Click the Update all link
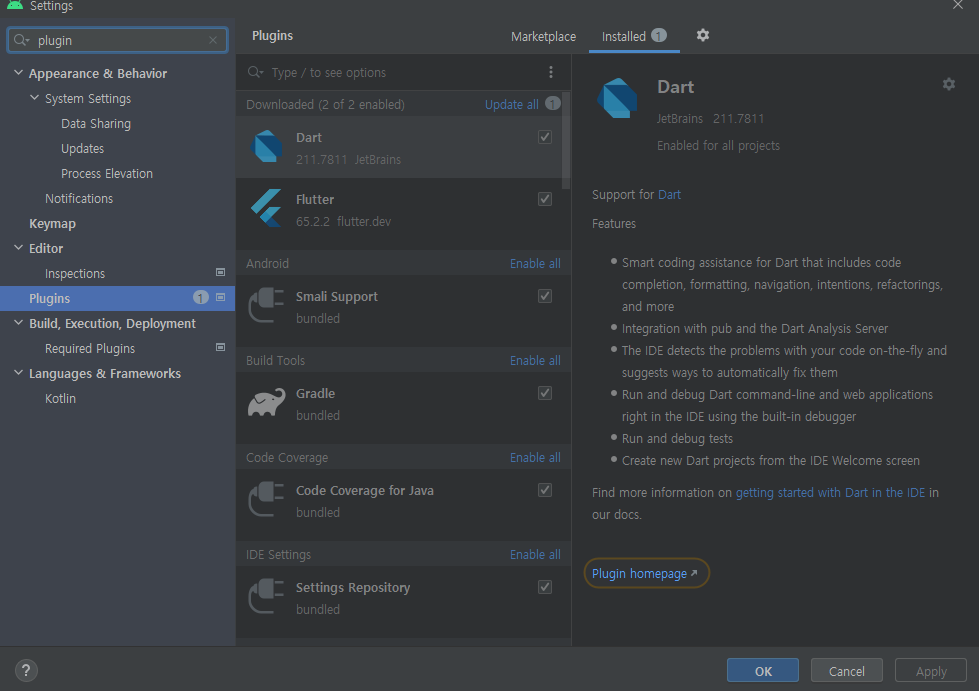 (x=511, y=104)
